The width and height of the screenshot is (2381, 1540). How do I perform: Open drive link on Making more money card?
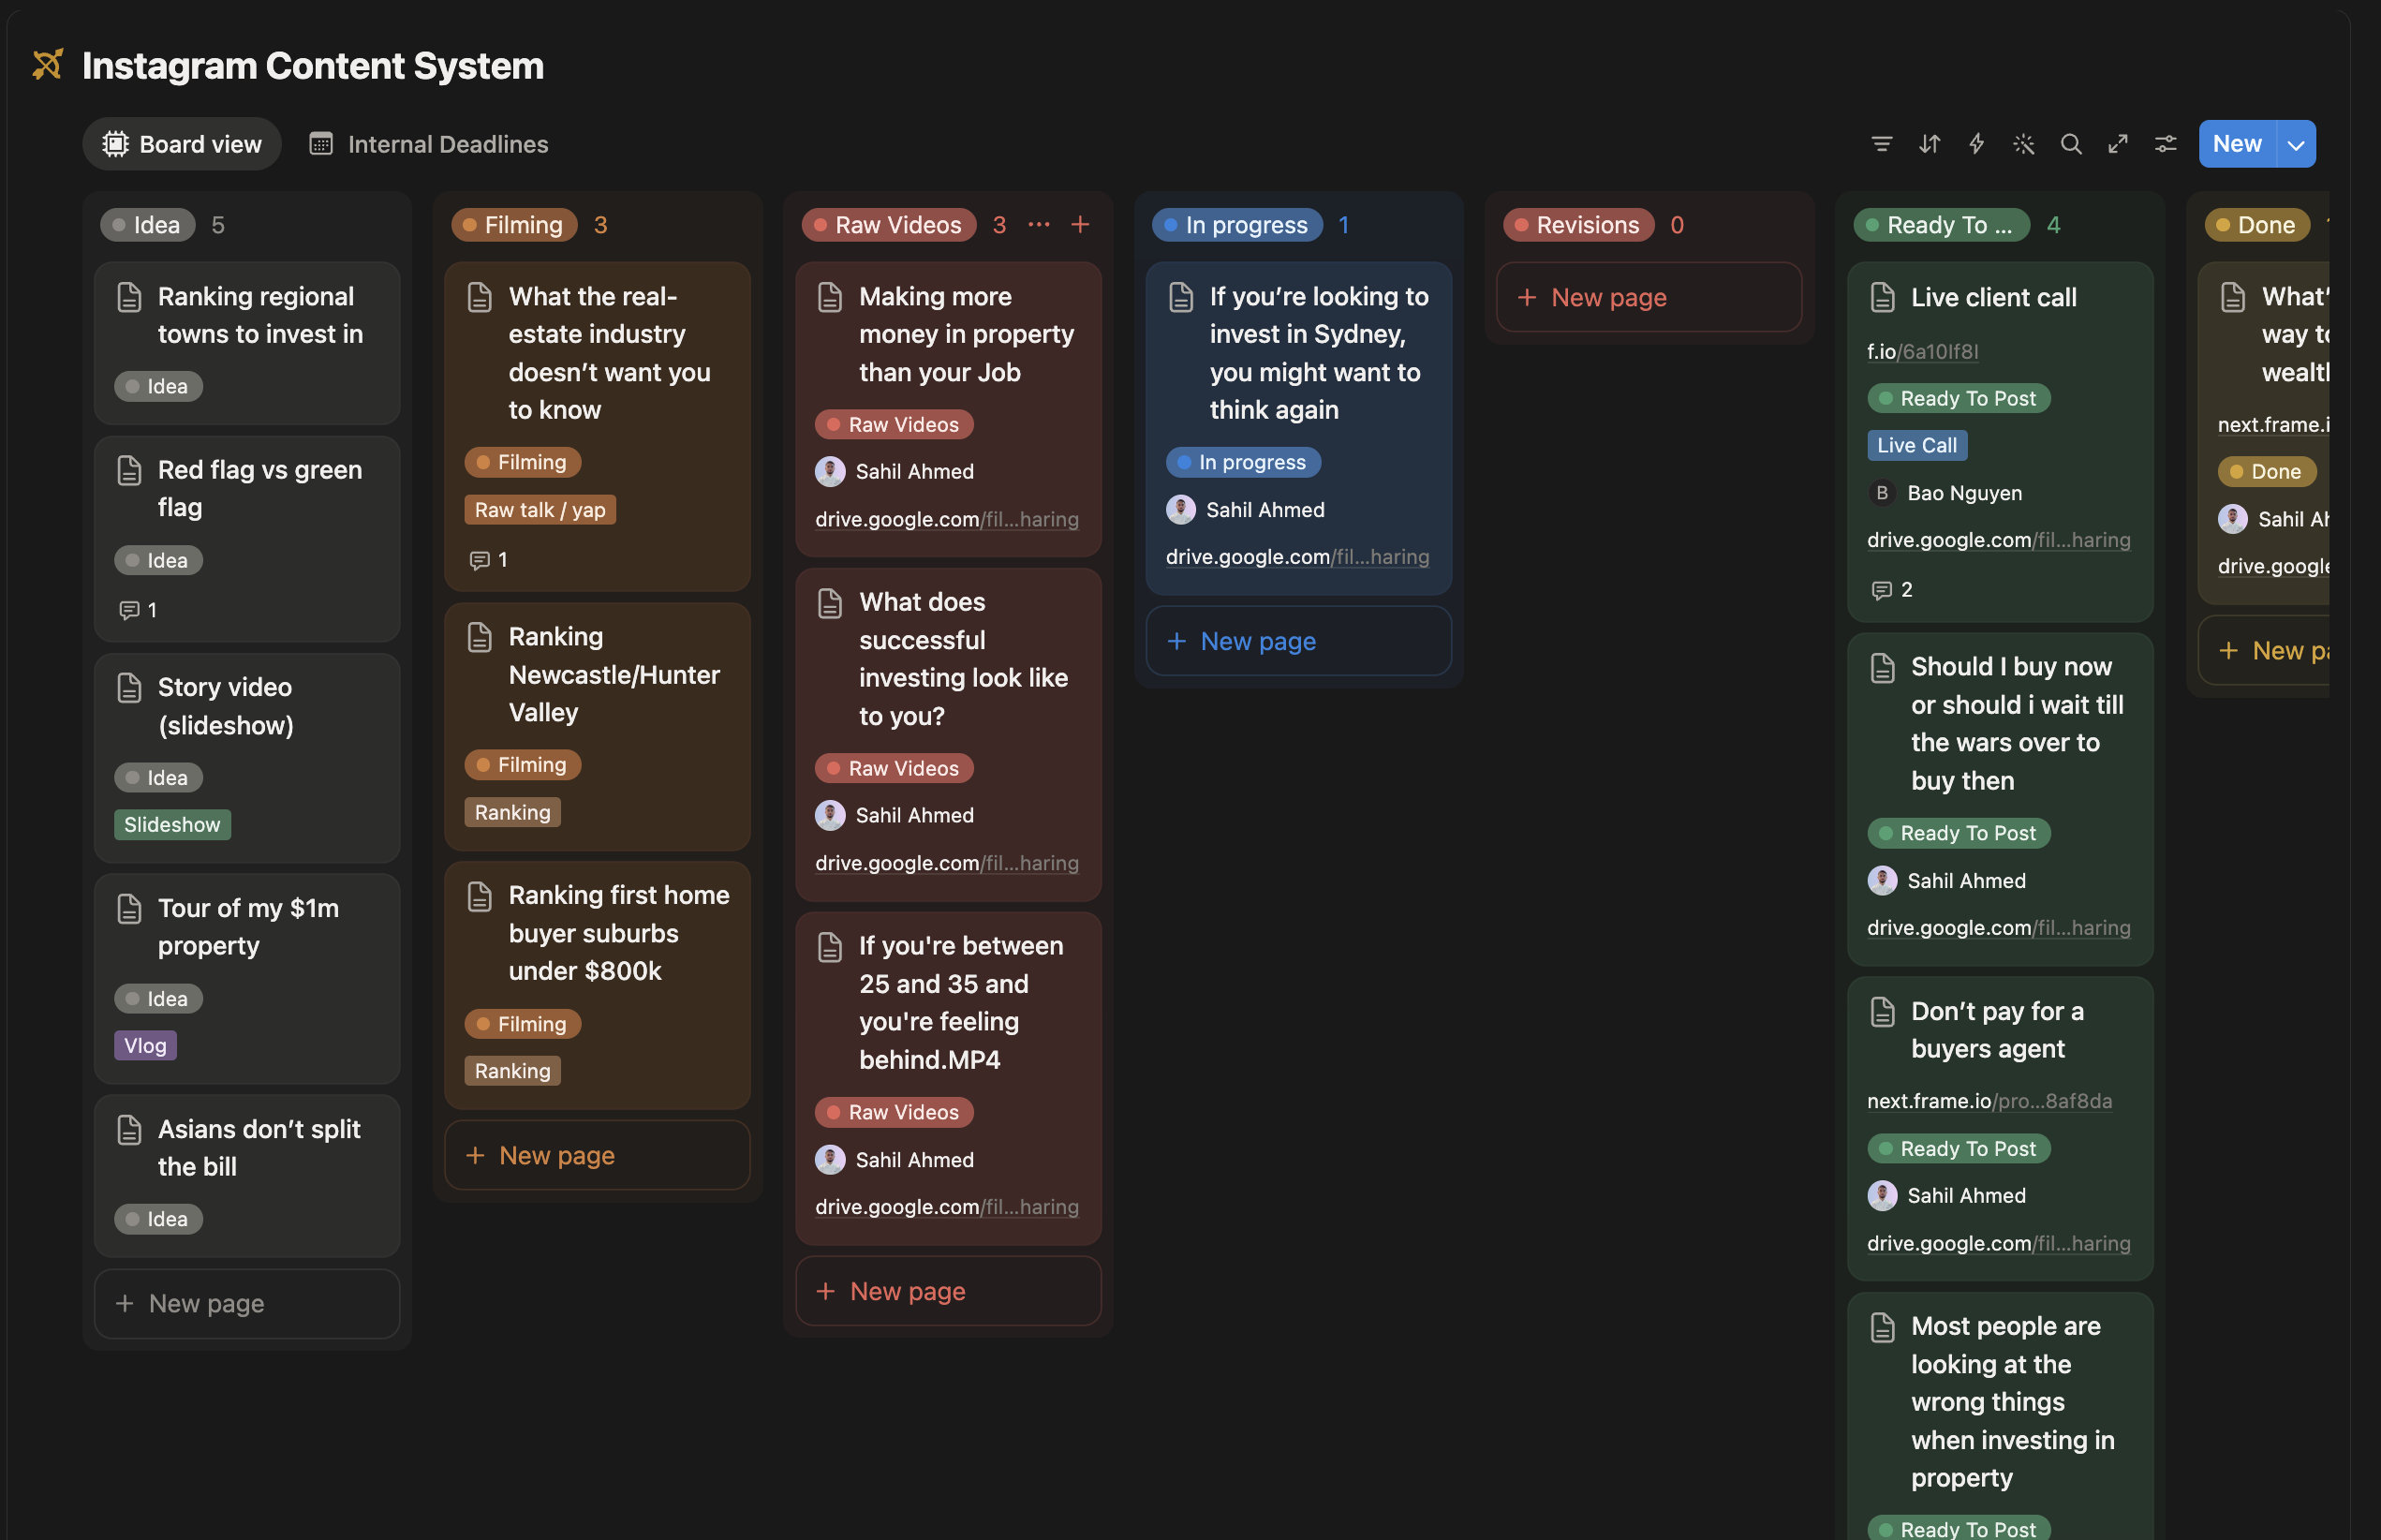coord(947,519)
